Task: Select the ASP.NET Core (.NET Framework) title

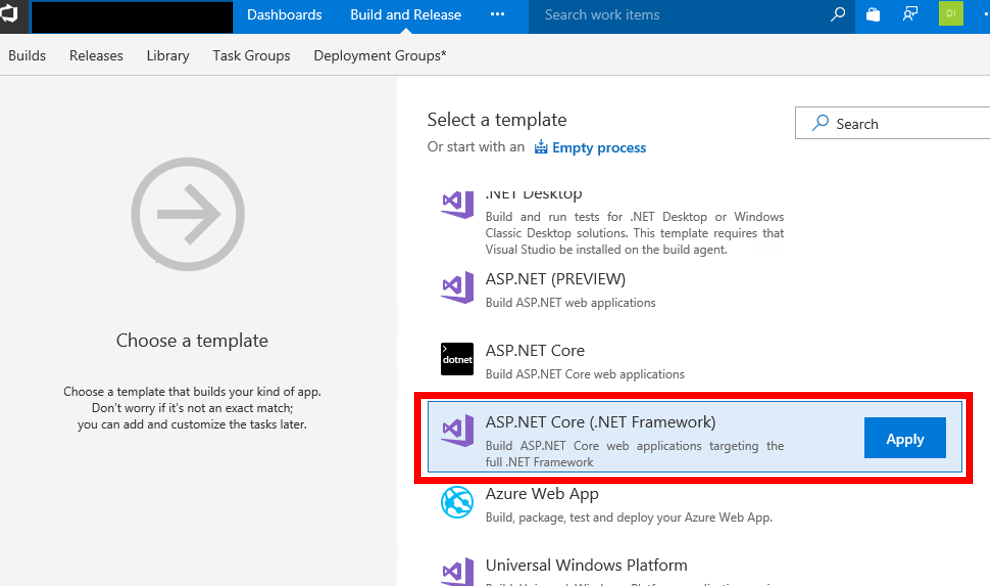Action: (600, 422)
